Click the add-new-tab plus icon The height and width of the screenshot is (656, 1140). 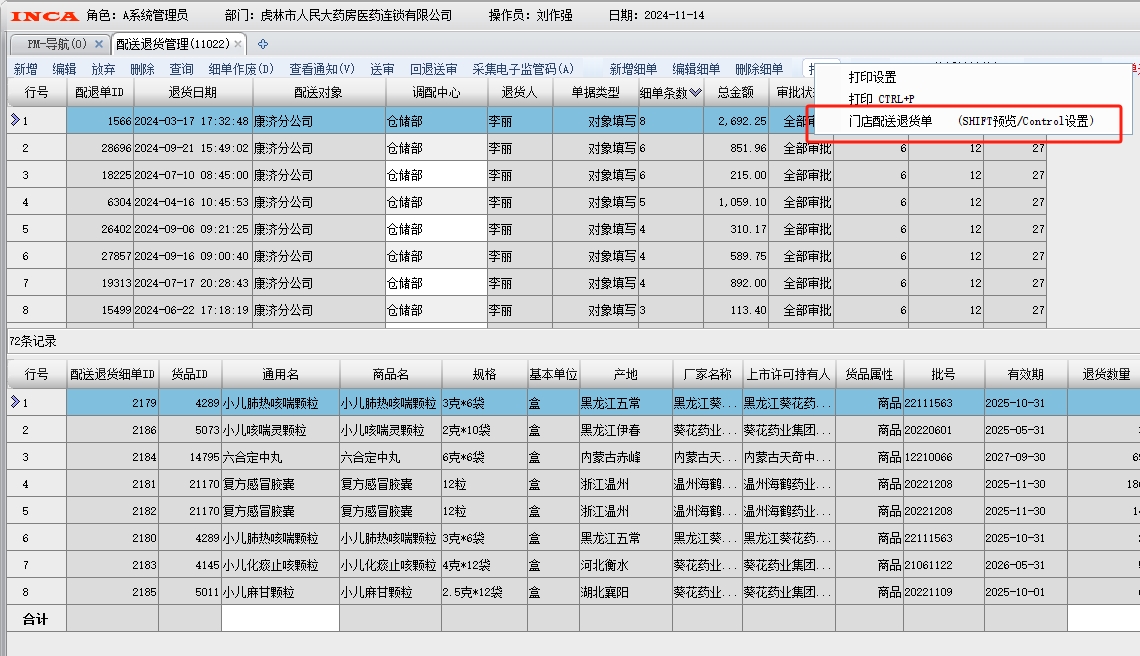(263, 44)
